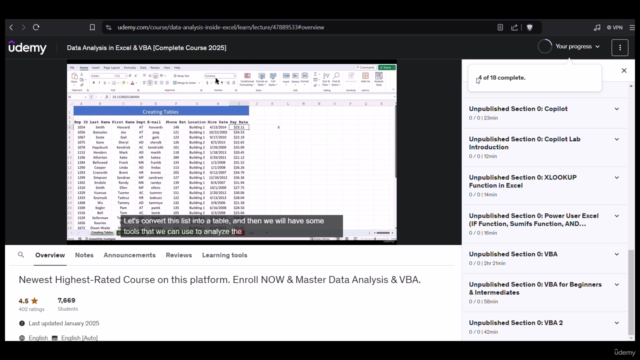
Task: Switch to the Notes tab
Action: (84, 255)
